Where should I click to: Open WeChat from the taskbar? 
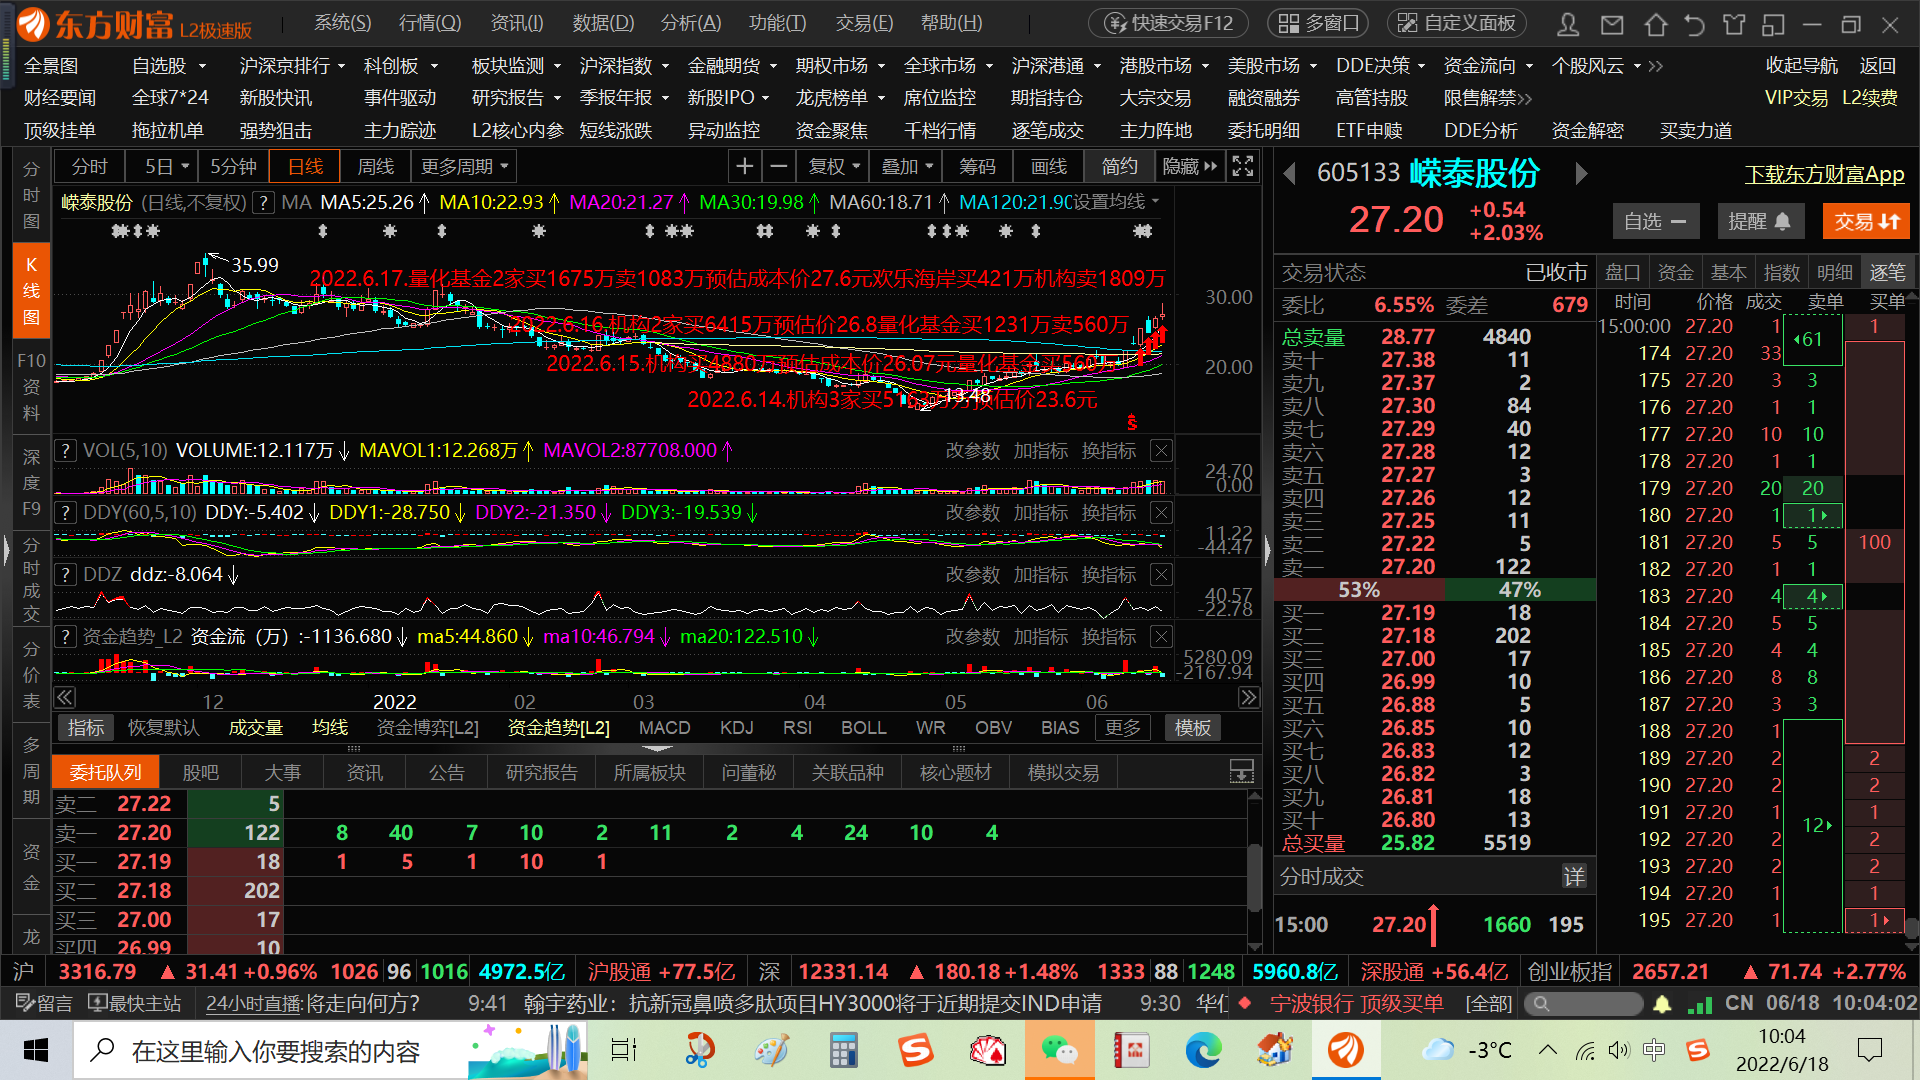(1060, 1050)
